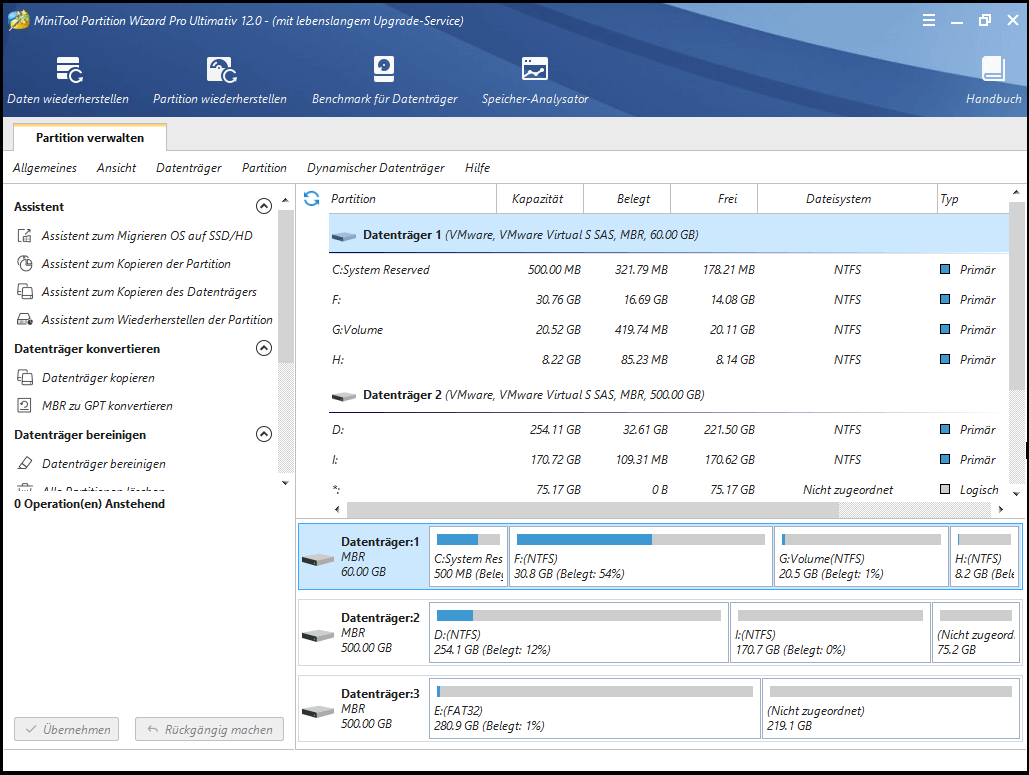Click Primär color box of F: row

tap(945, 299)
